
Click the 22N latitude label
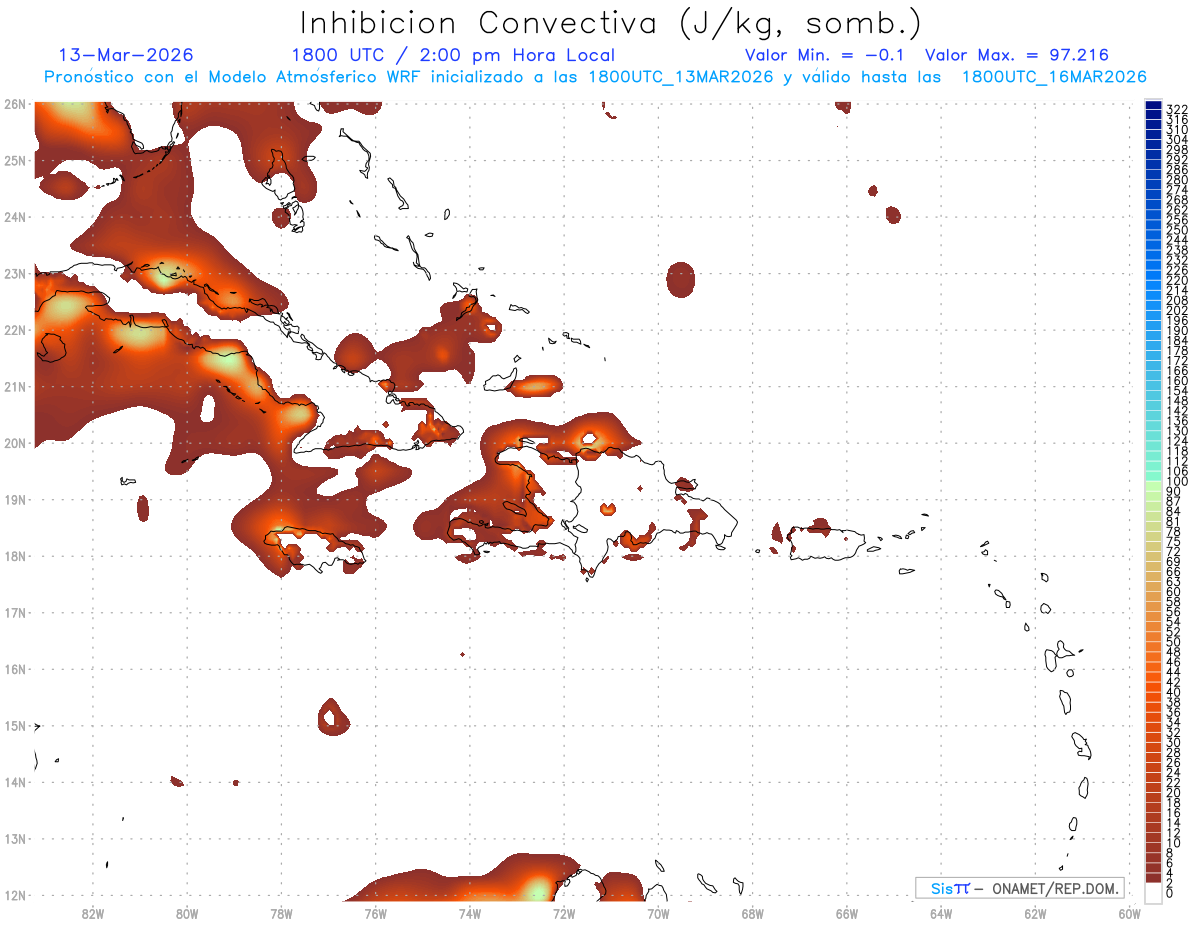pyautogui.click(x=14, y=330)
